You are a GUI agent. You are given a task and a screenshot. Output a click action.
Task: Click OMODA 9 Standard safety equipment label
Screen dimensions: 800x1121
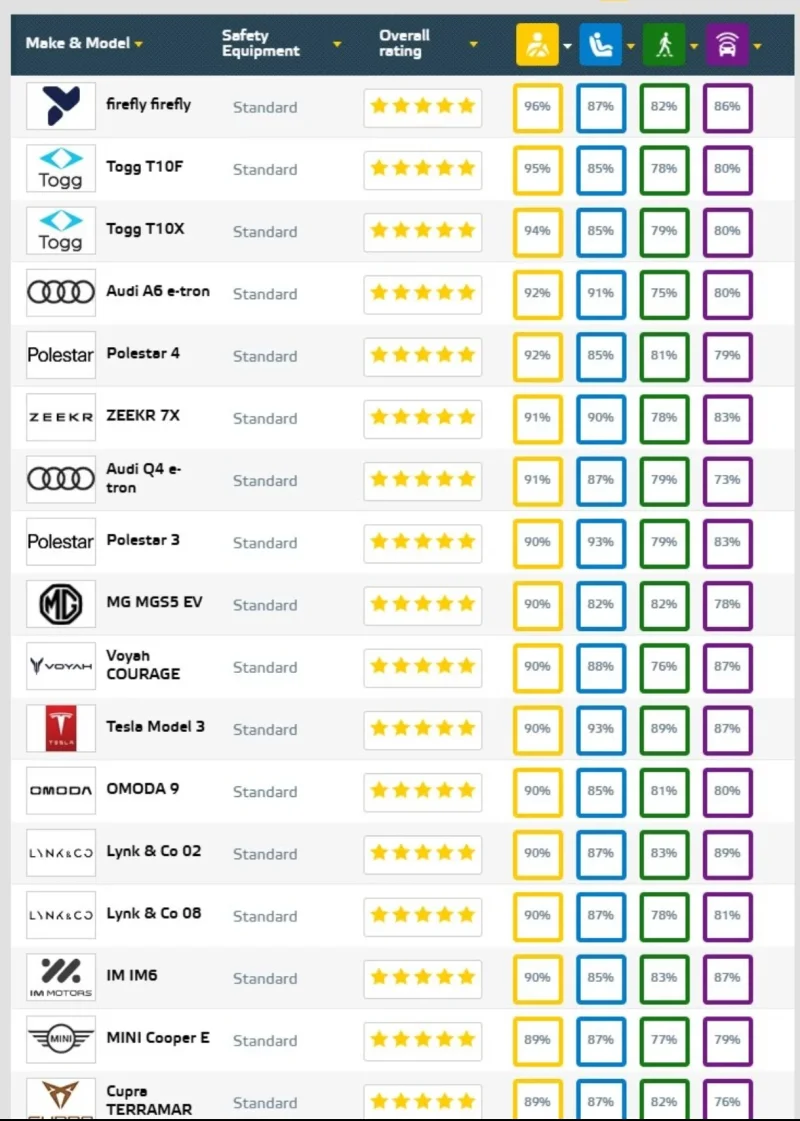coord(265,792)
